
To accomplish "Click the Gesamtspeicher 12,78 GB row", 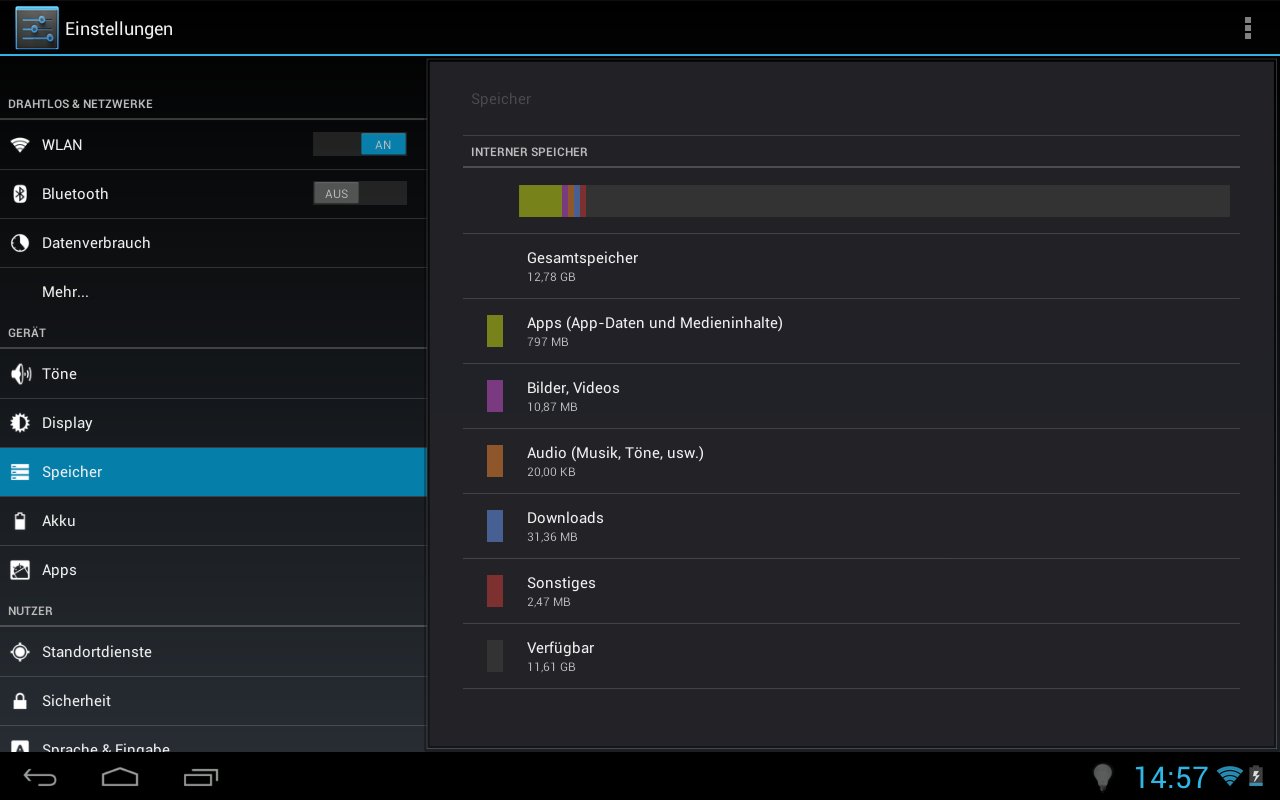I will coord(851,266).
